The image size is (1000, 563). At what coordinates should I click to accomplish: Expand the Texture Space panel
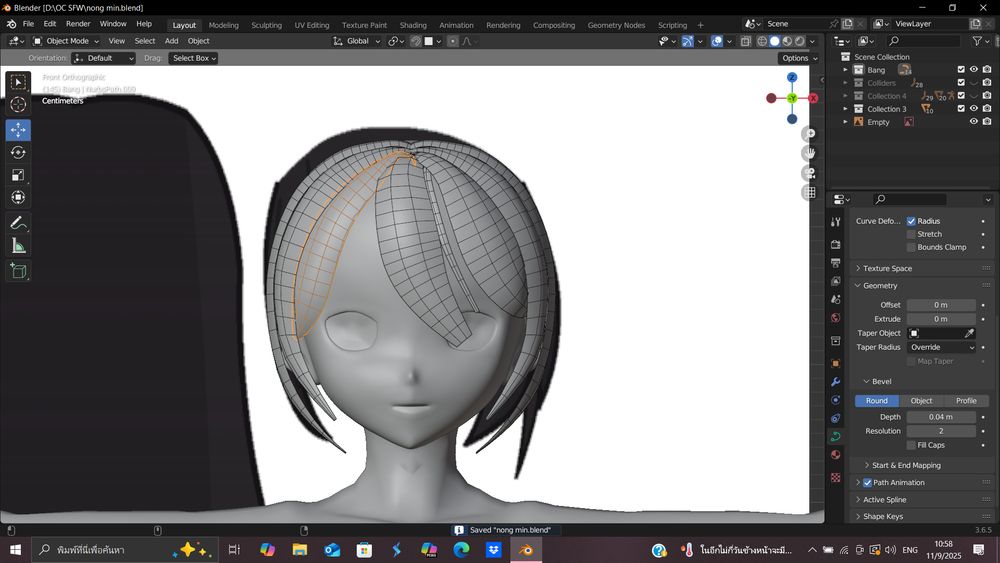887,268
